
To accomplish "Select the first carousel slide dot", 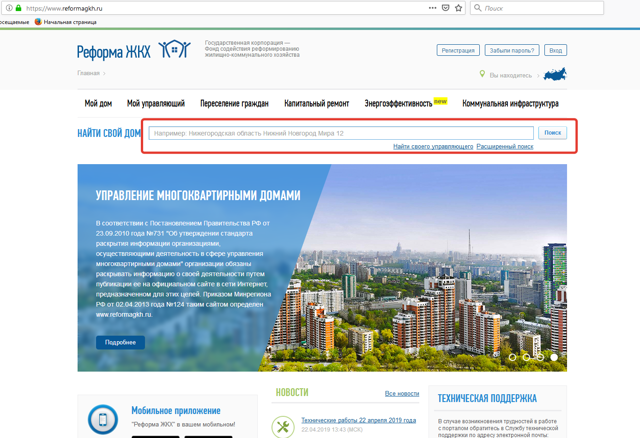I will click(512, 357).
